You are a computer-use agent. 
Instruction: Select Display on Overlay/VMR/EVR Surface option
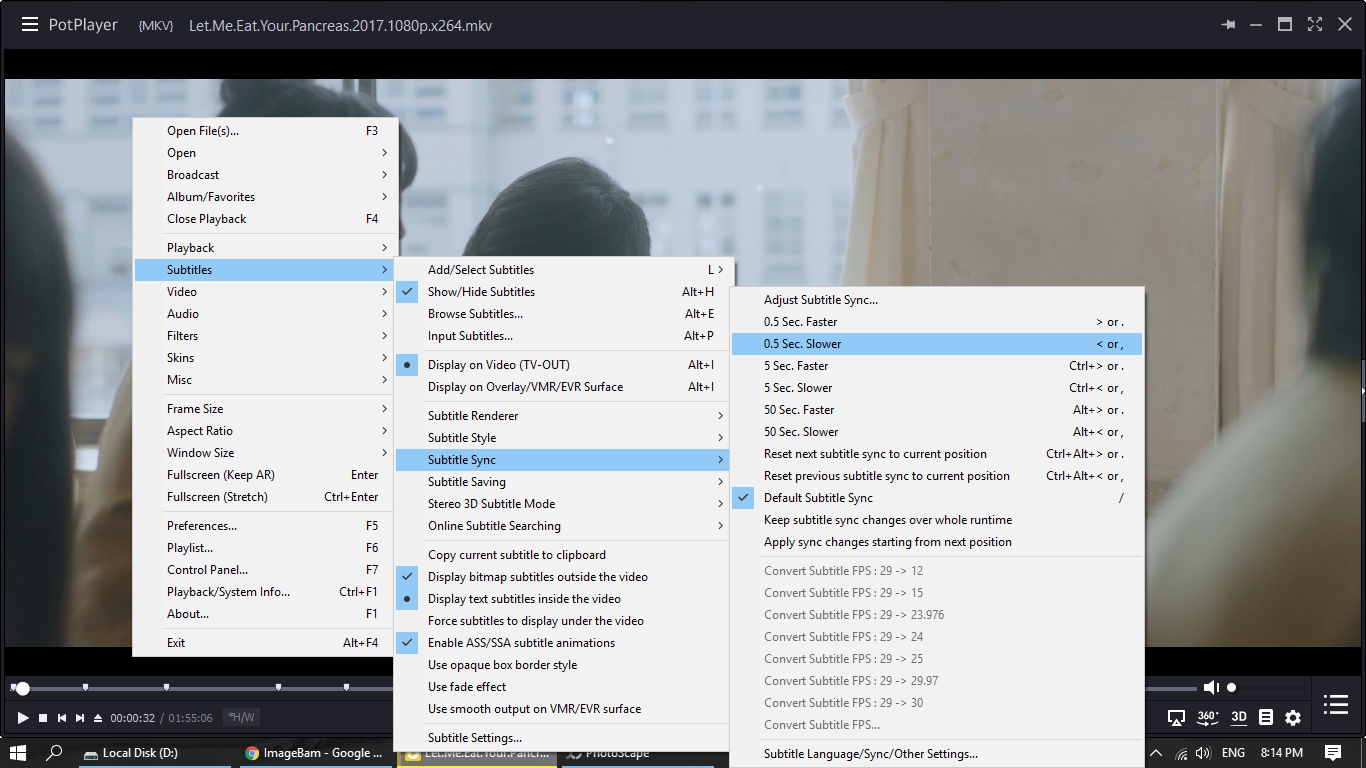point(525,387)
